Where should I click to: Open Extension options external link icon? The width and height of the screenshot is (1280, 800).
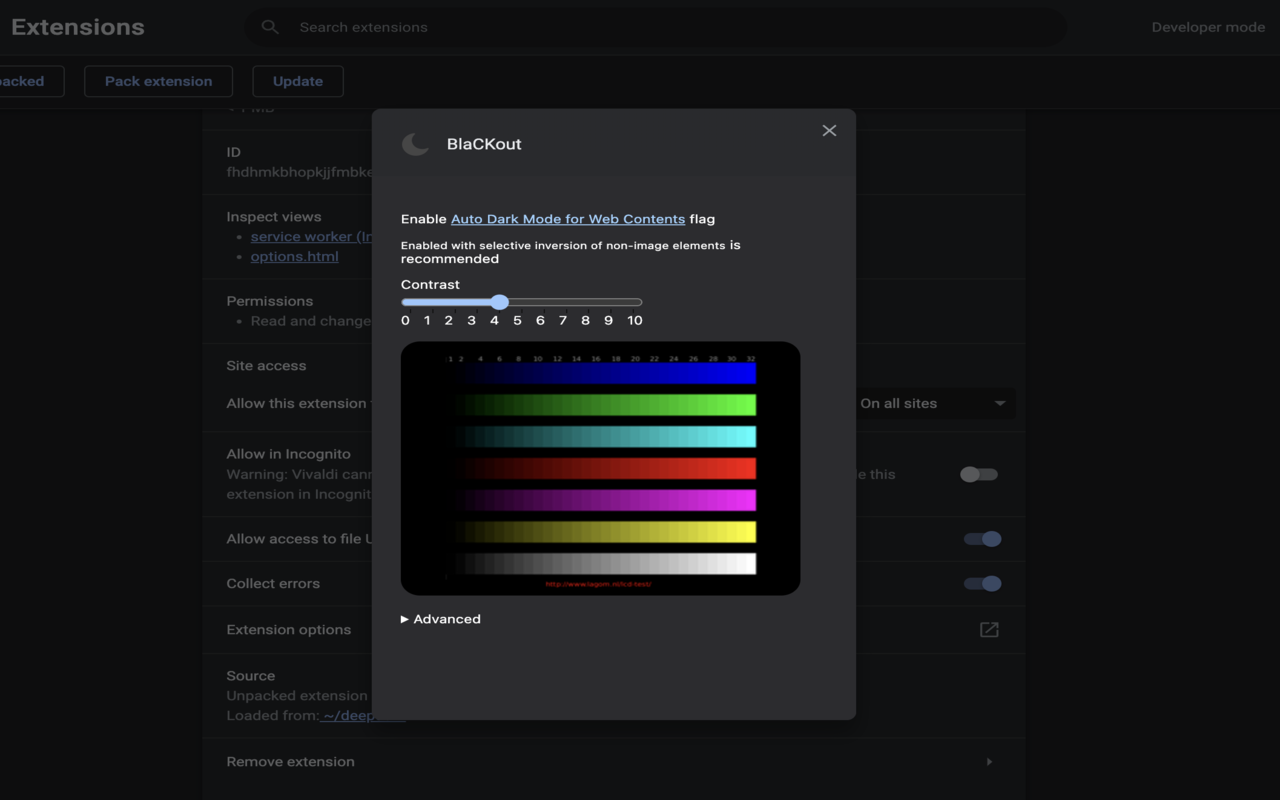pyautogui.click(x=989, y=629)
